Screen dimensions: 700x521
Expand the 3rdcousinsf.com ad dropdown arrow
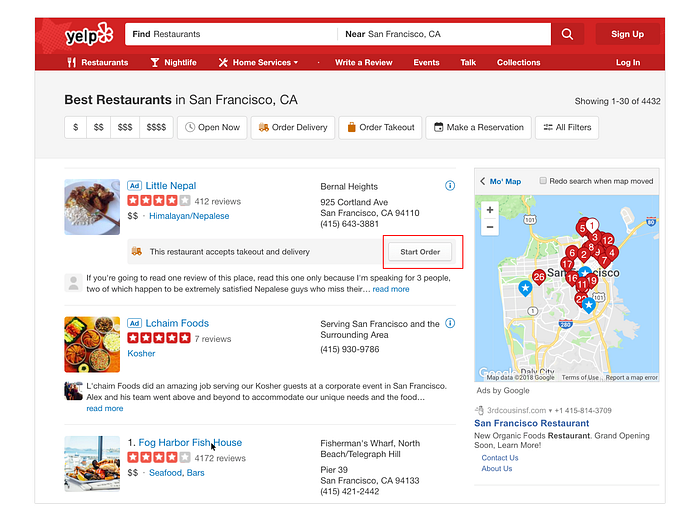550,410
